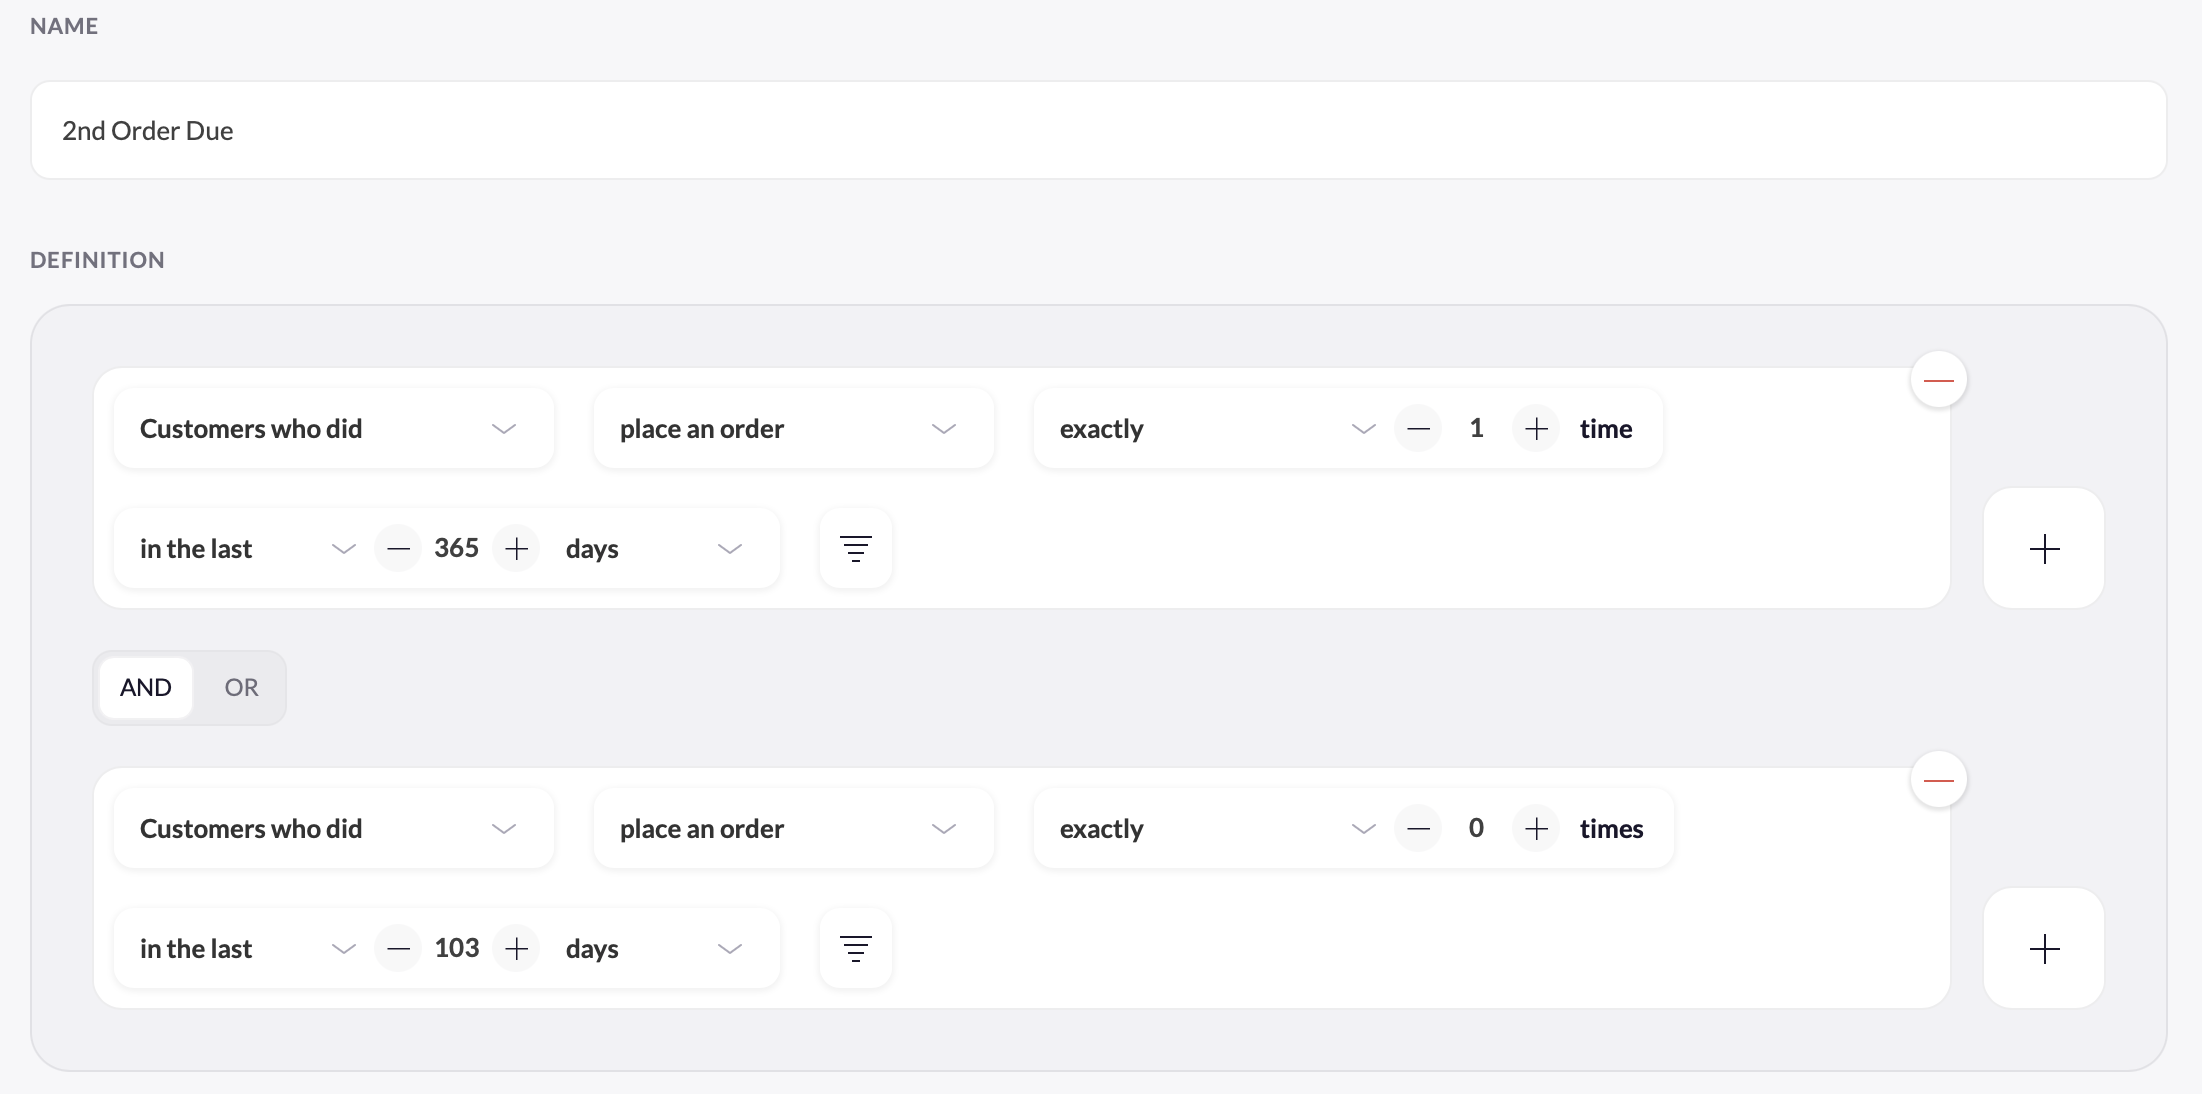Select the AND condition operator
Screen dimensions: 2202x1094
point(146,688)
